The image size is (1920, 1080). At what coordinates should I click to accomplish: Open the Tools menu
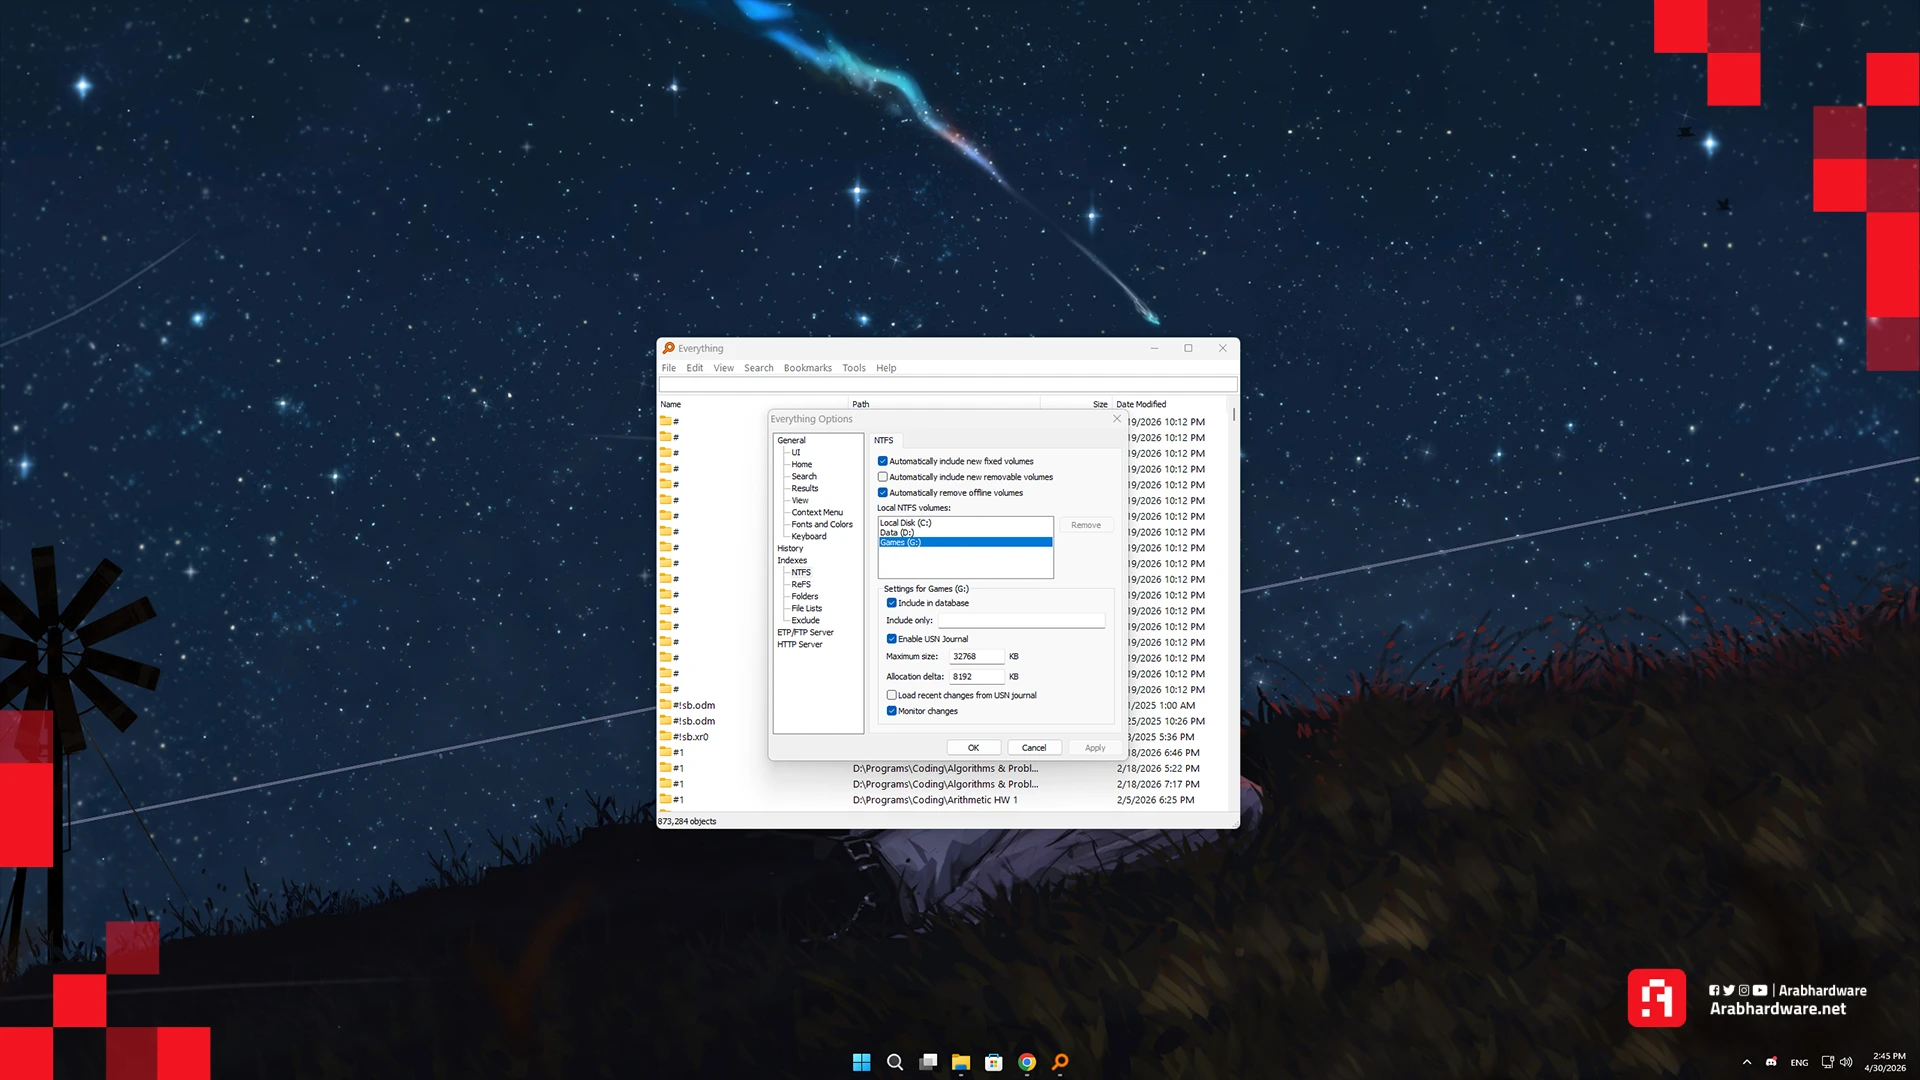[x=853, y=368]
